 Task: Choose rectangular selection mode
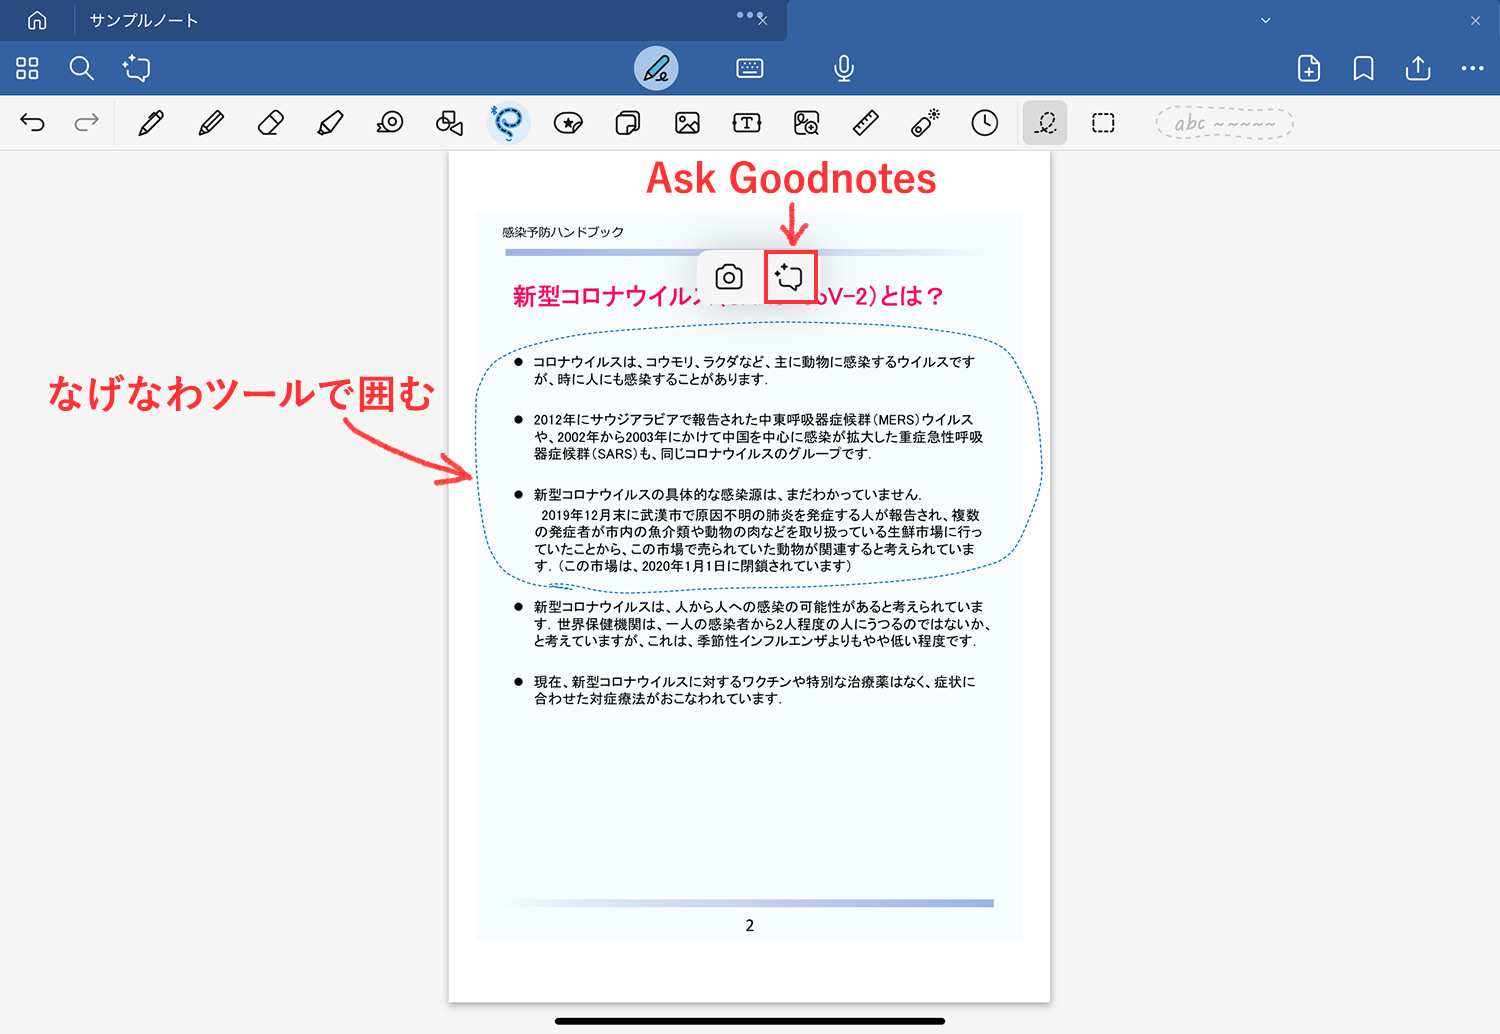(x=1103, y=123)
